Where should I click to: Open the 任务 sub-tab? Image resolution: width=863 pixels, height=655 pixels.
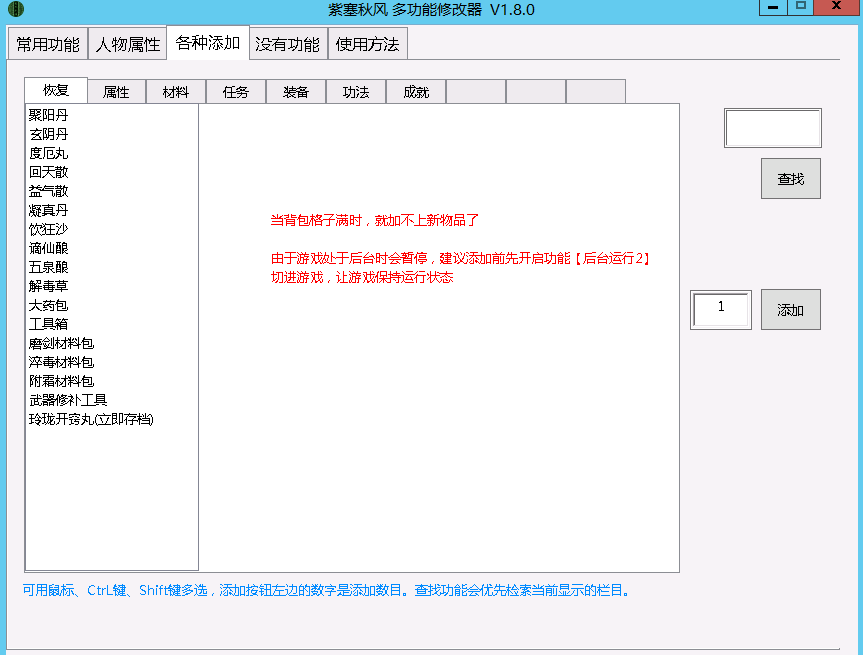pos(236,91)
